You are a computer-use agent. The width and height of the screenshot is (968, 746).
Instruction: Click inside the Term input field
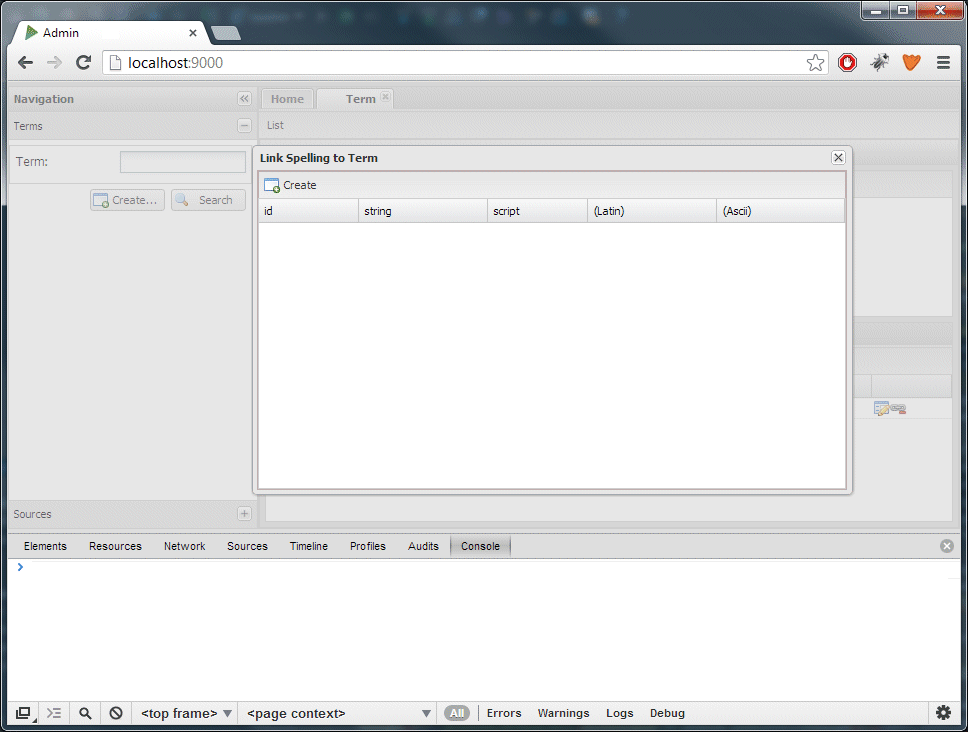click(x=182, y=161)
